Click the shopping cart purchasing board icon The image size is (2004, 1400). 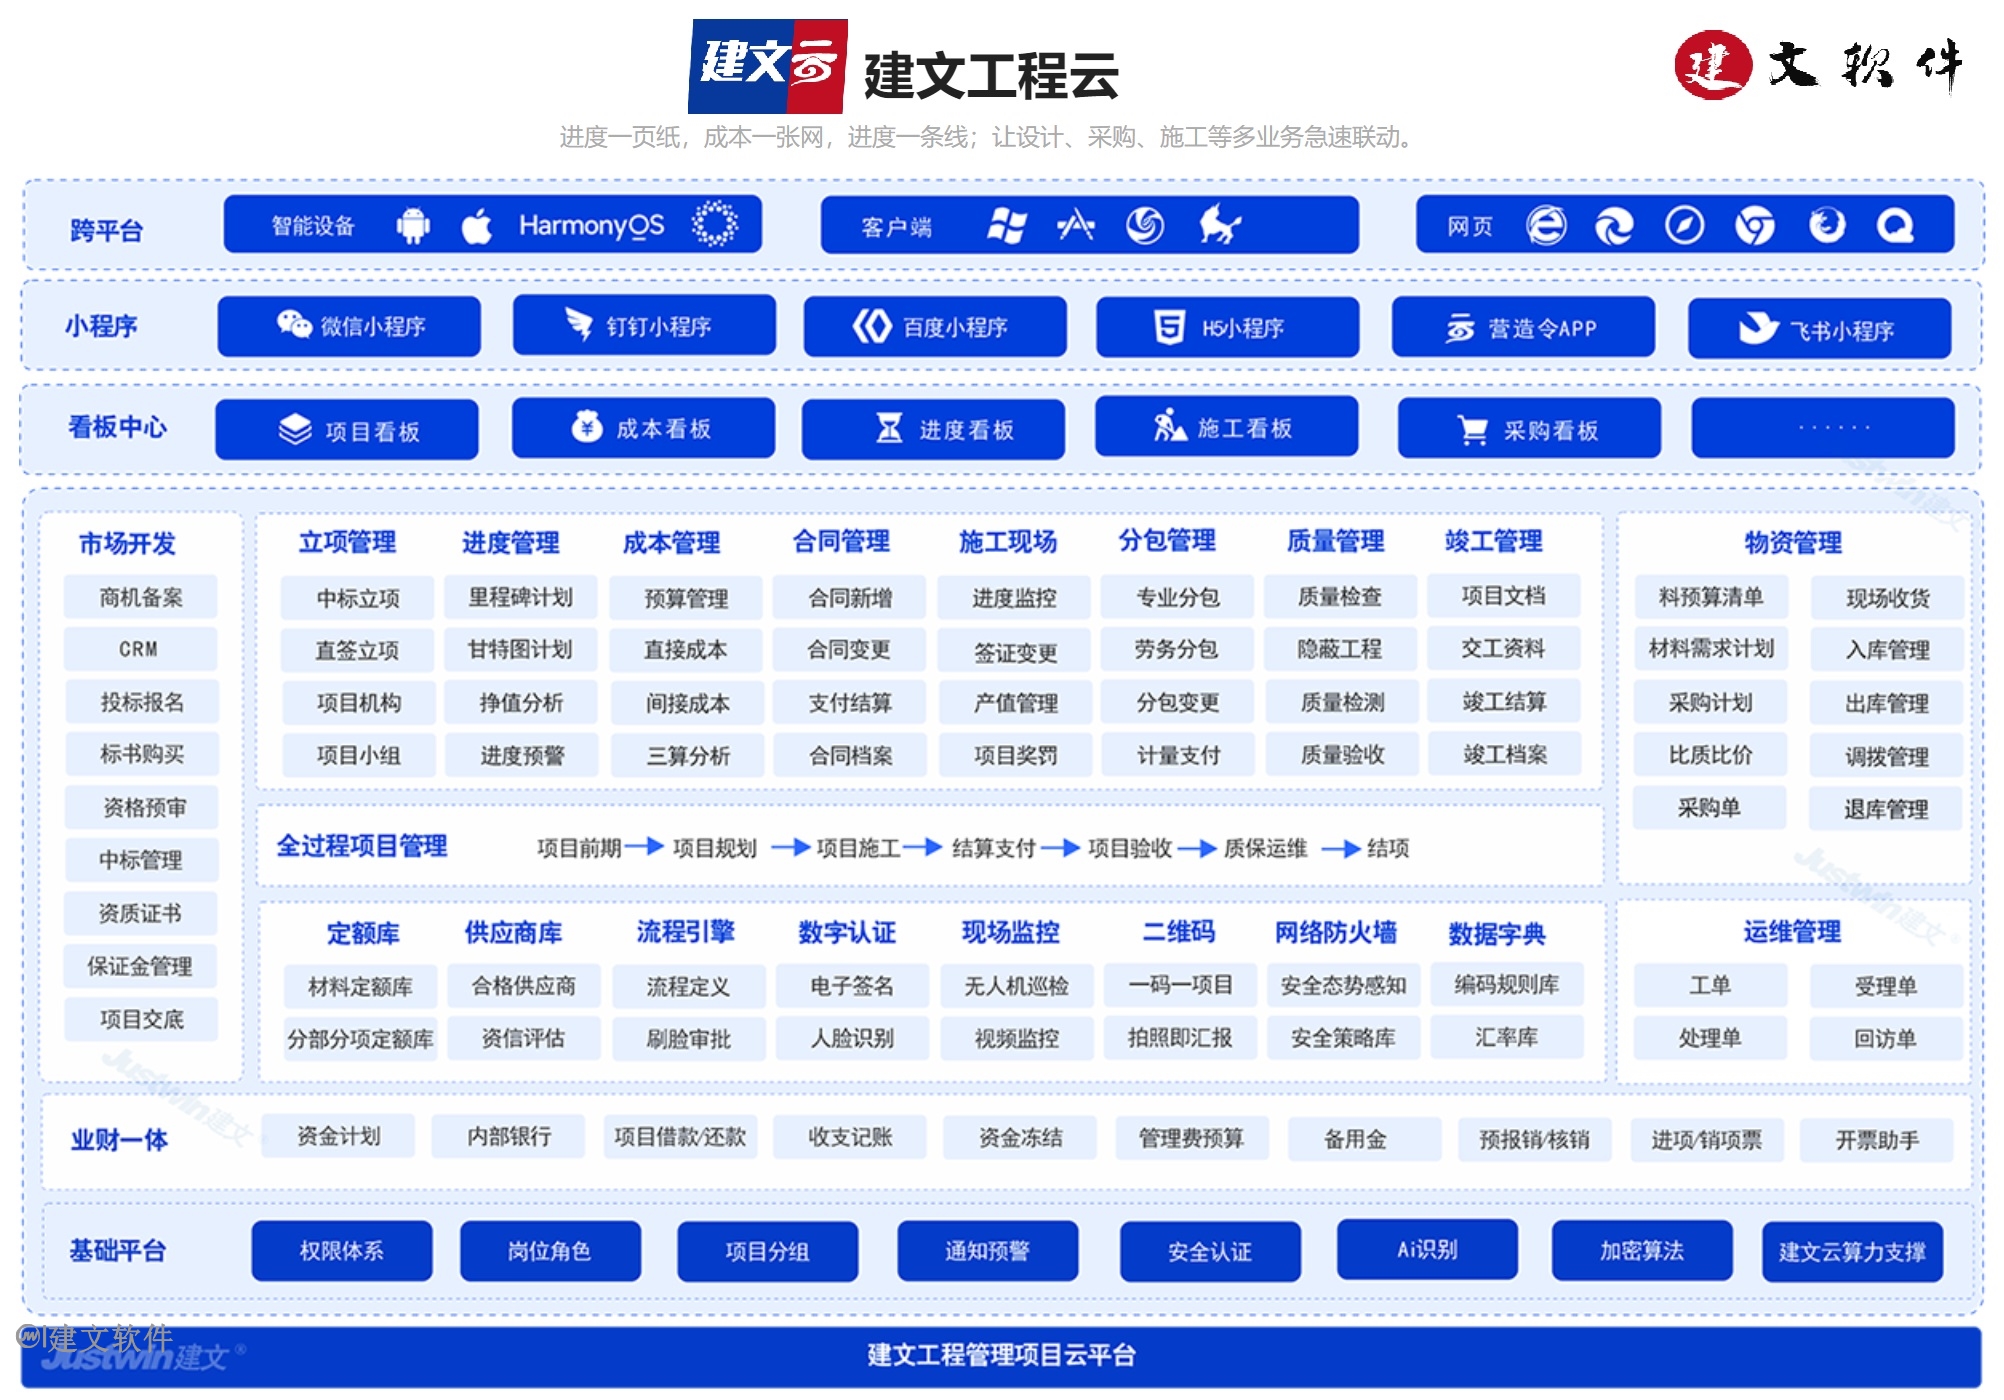[x=1472, y=430]
